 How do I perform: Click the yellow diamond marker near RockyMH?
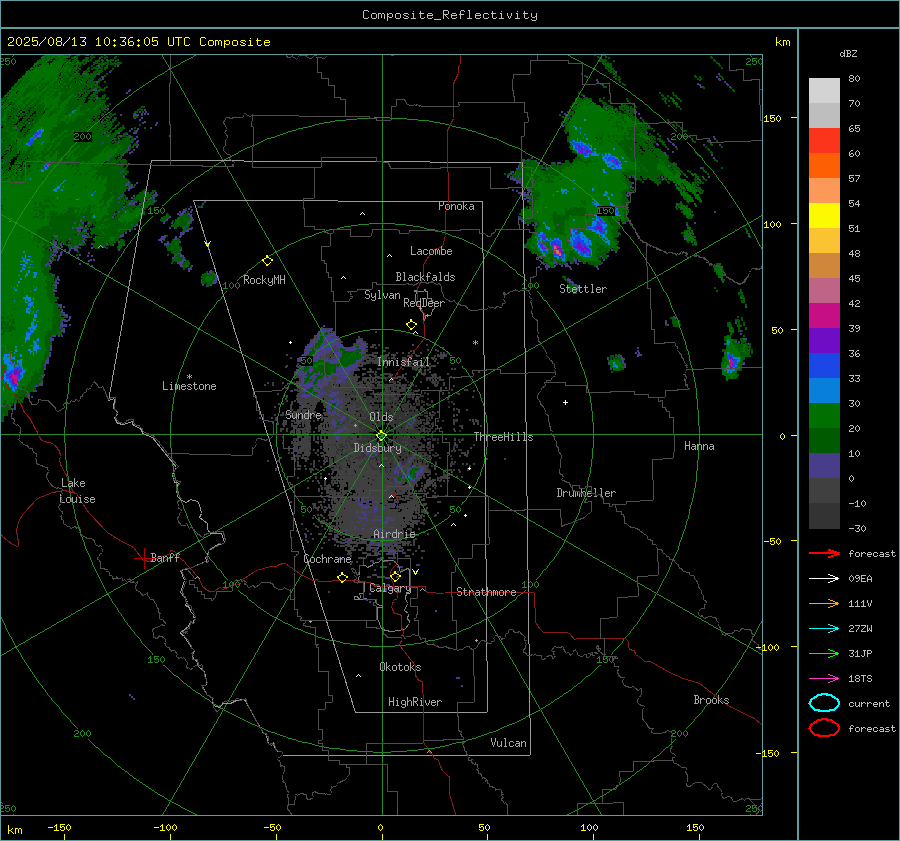pyautogui.click(x=267, y=261)
